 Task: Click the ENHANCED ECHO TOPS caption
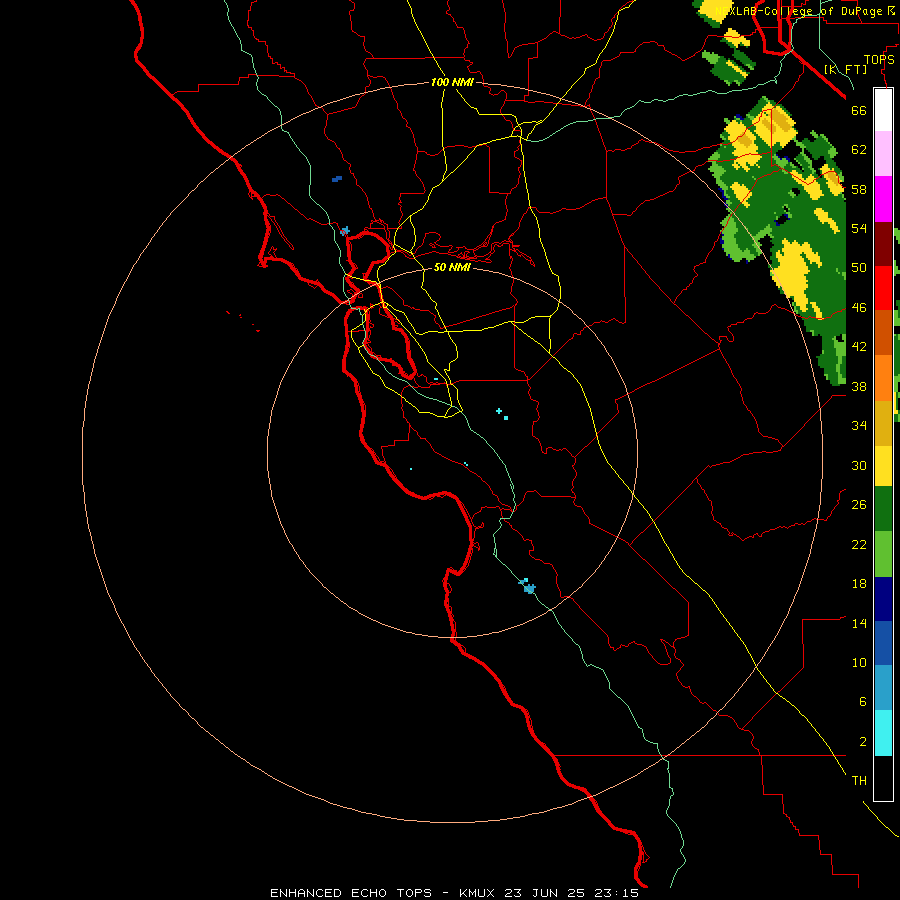point(350,893)
